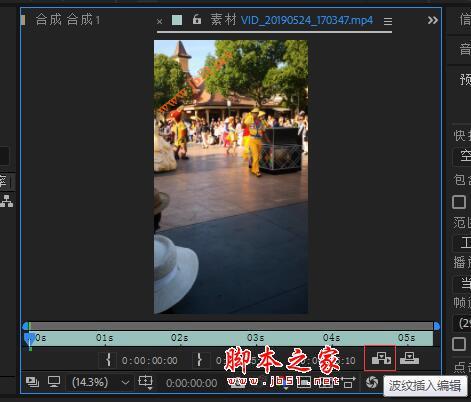The height and width of the screenshot is (402, 471).
Task: Click the current time display beside the zoom dropdown
Action: click(191, 383)
